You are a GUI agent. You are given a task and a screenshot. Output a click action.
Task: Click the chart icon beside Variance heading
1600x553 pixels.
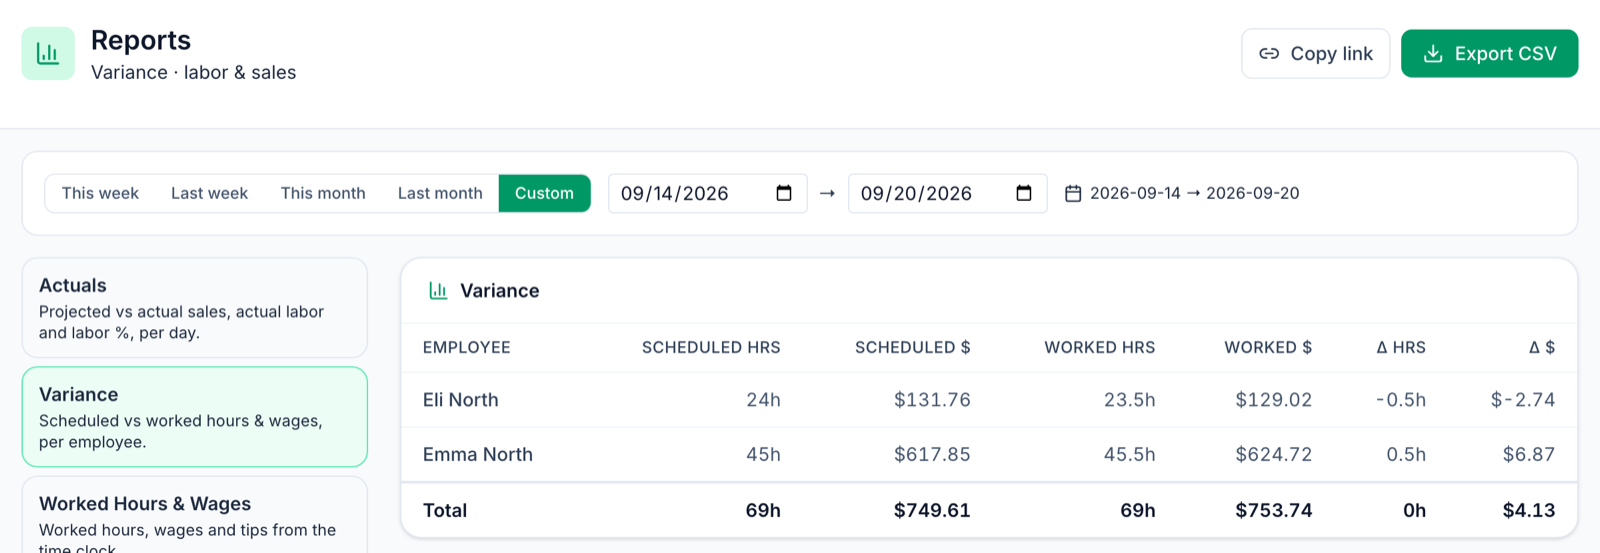coord(438,291)
